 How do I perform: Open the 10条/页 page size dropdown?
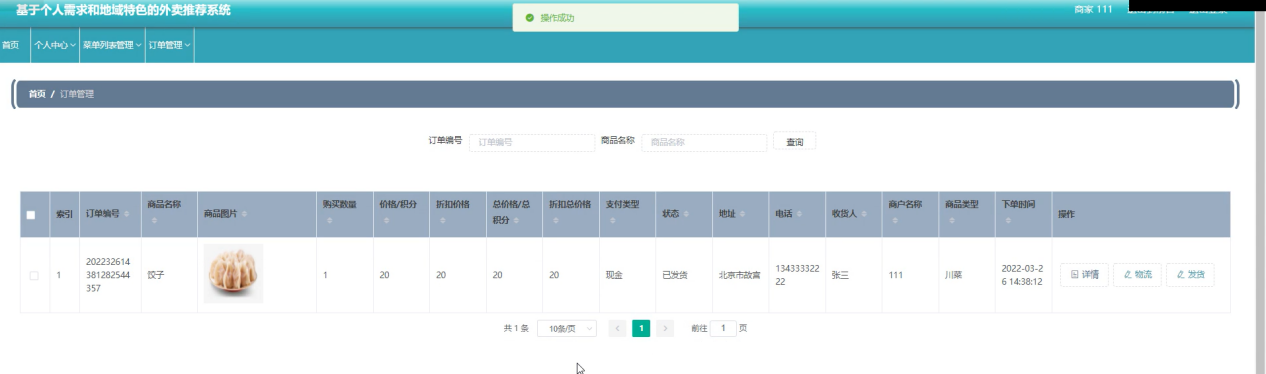point(567,328)
